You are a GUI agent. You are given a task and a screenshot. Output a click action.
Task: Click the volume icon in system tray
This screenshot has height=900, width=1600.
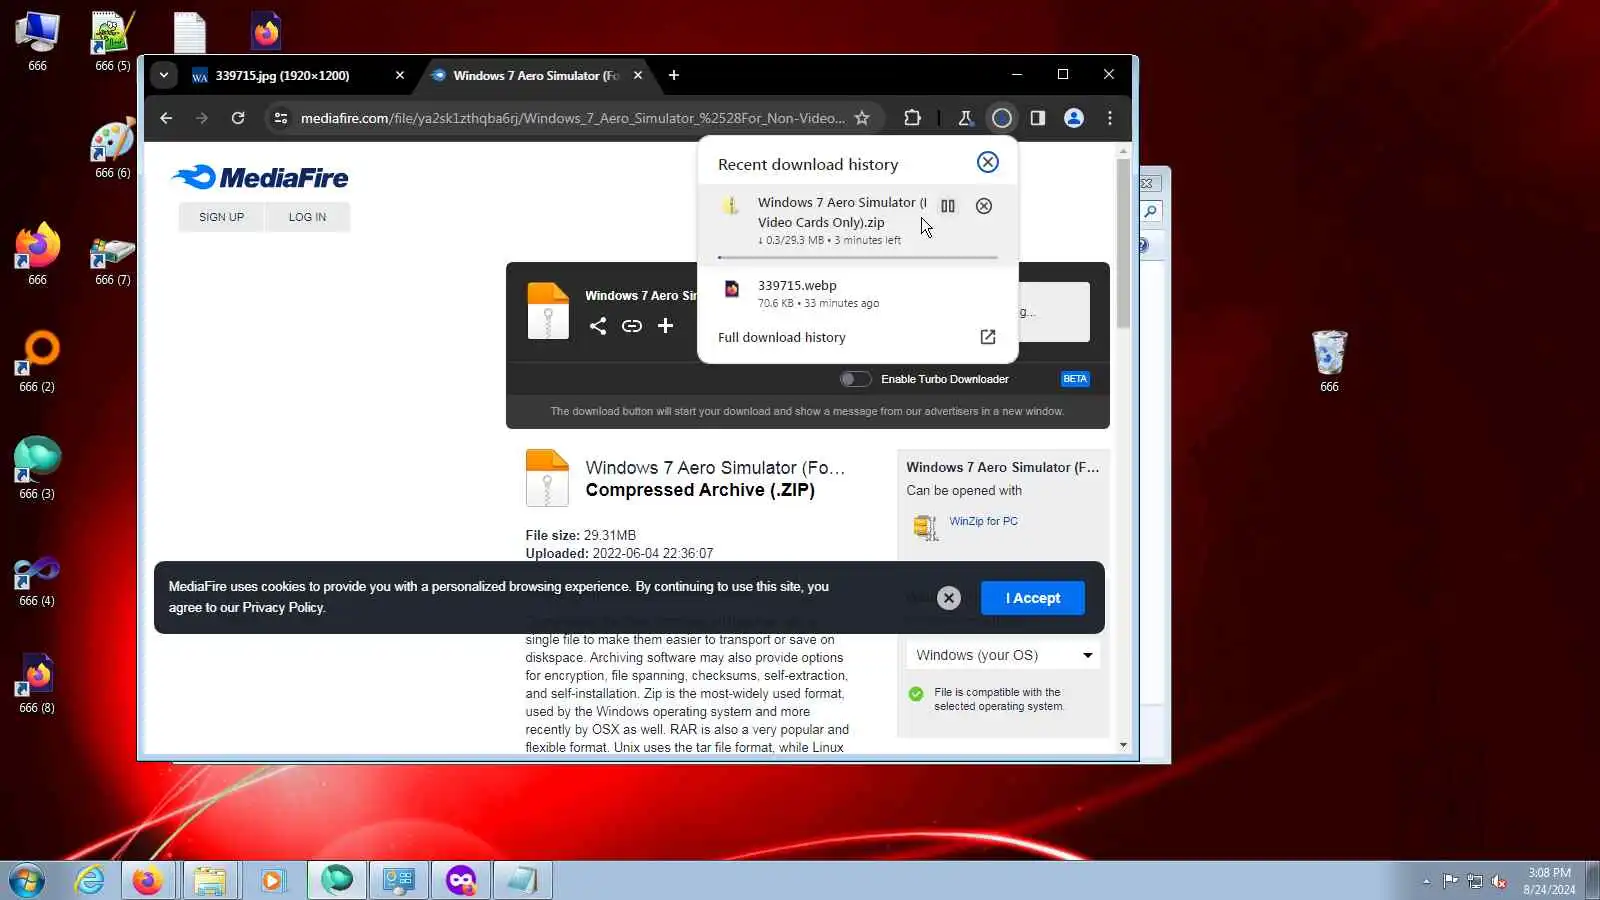(1499, 881)
